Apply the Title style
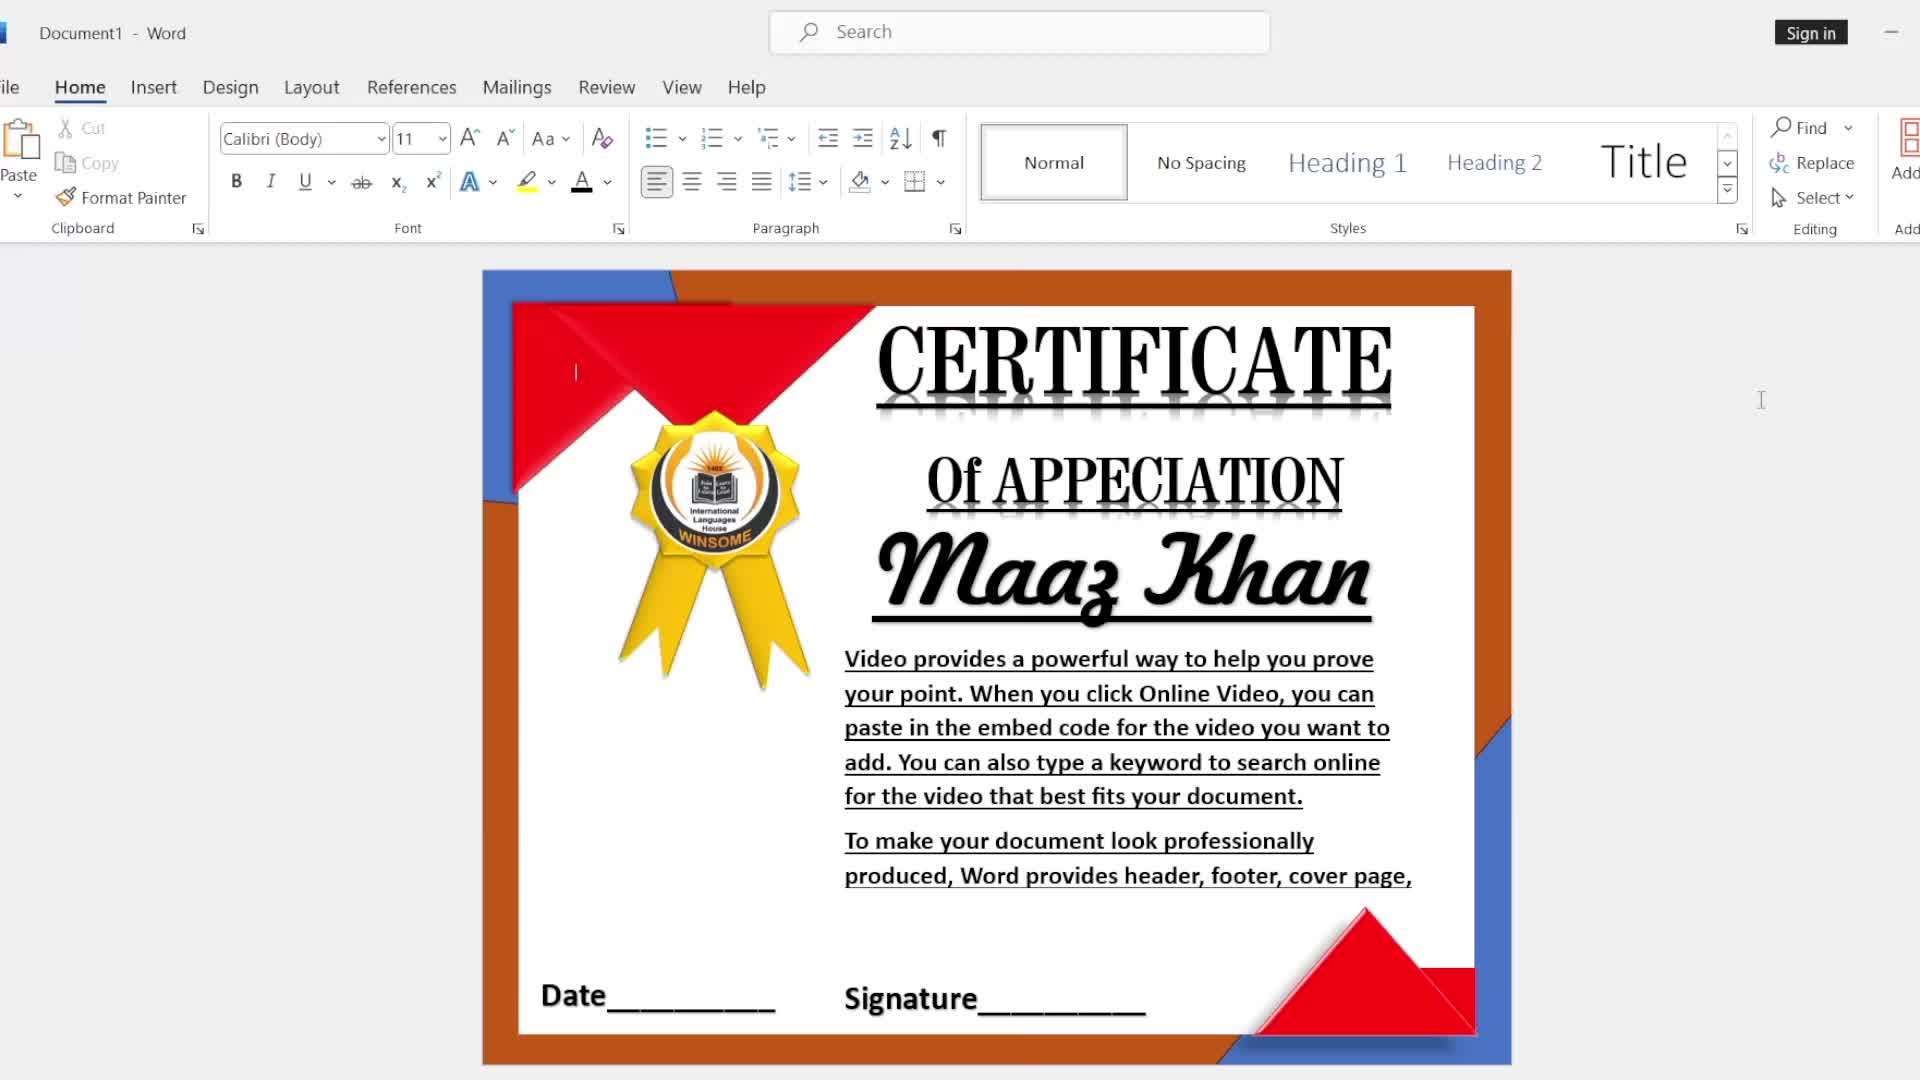Screen dimensions: 1920x1080 click(x=1643, y=163)
